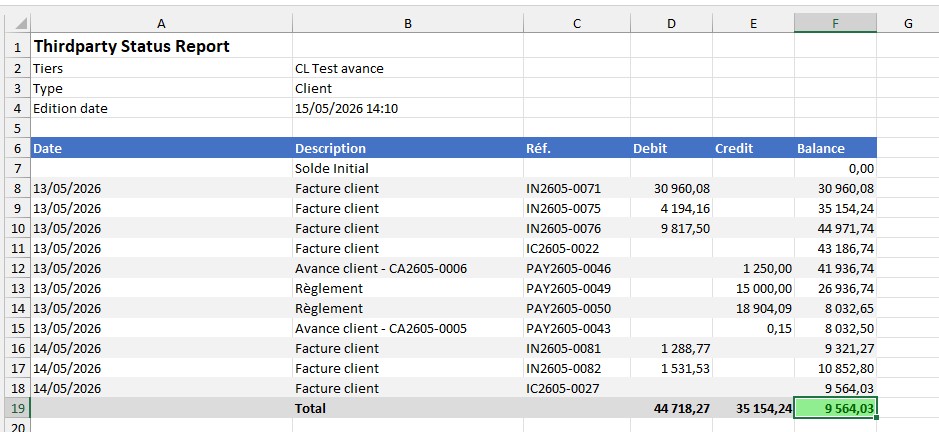939x432 pixels.
Task: Click the 'Total' label cell
Action: click(x=408, y=408)
